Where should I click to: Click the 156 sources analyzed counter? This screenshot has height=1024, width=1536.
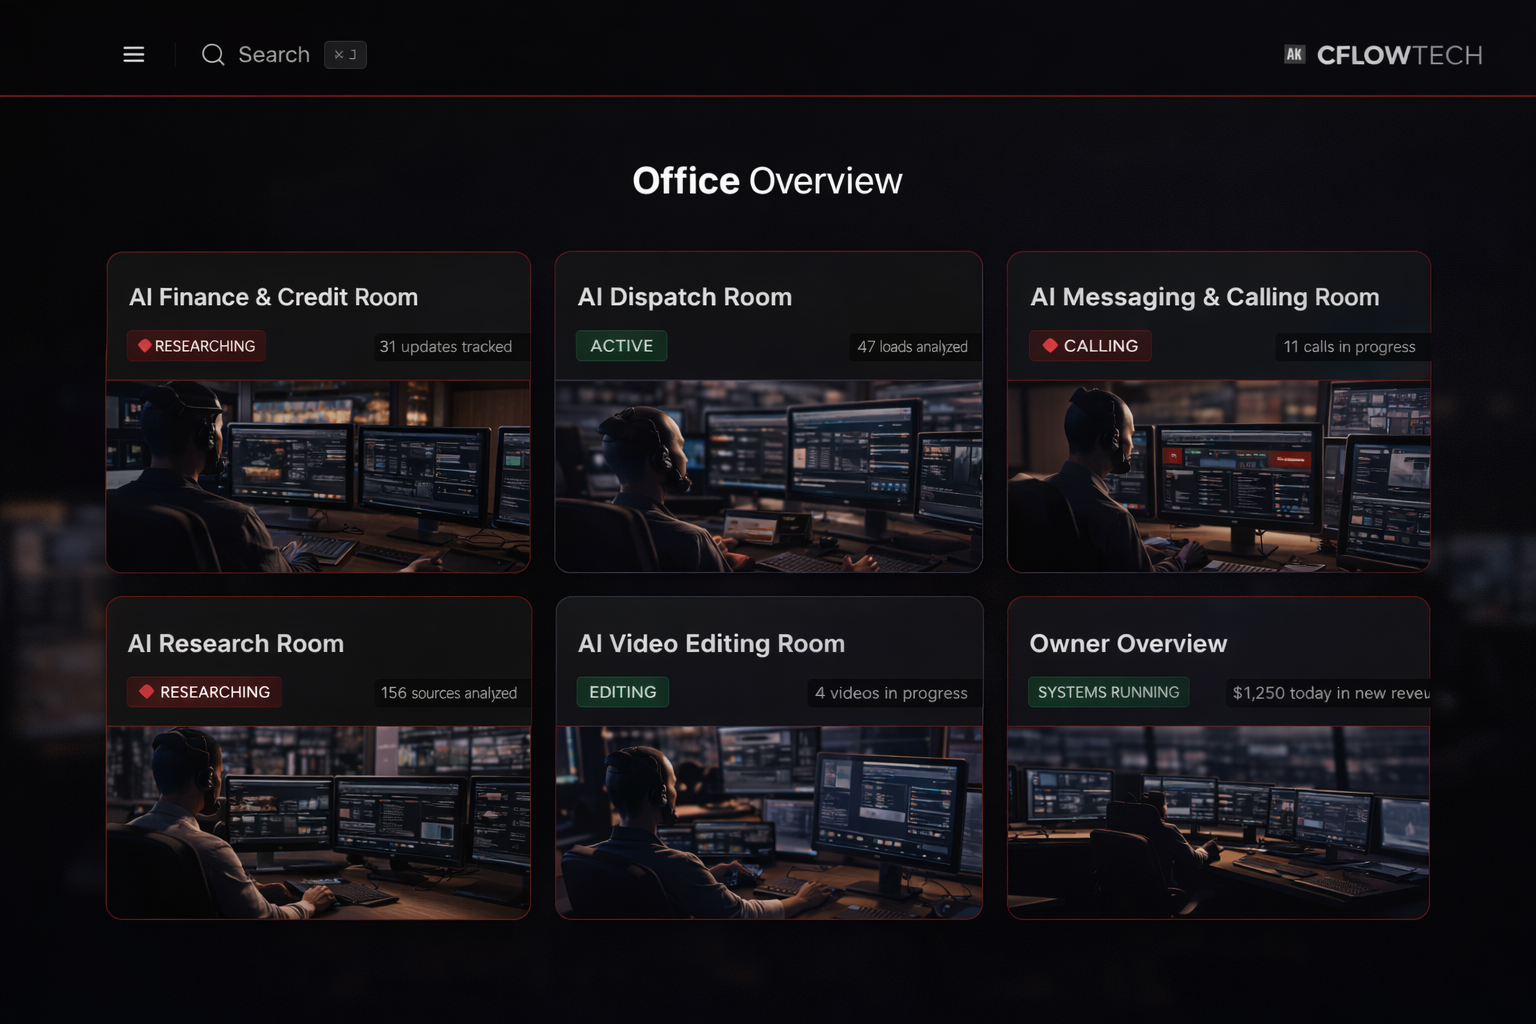point(449,692)
